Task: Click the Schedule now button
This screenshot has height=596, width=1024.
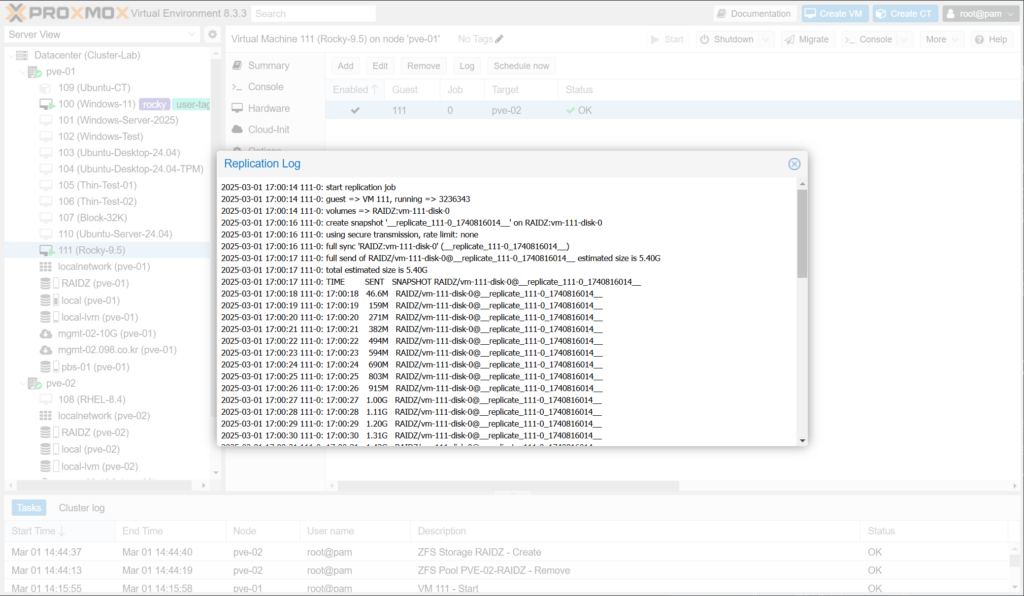Action: (x=522, y=66)
